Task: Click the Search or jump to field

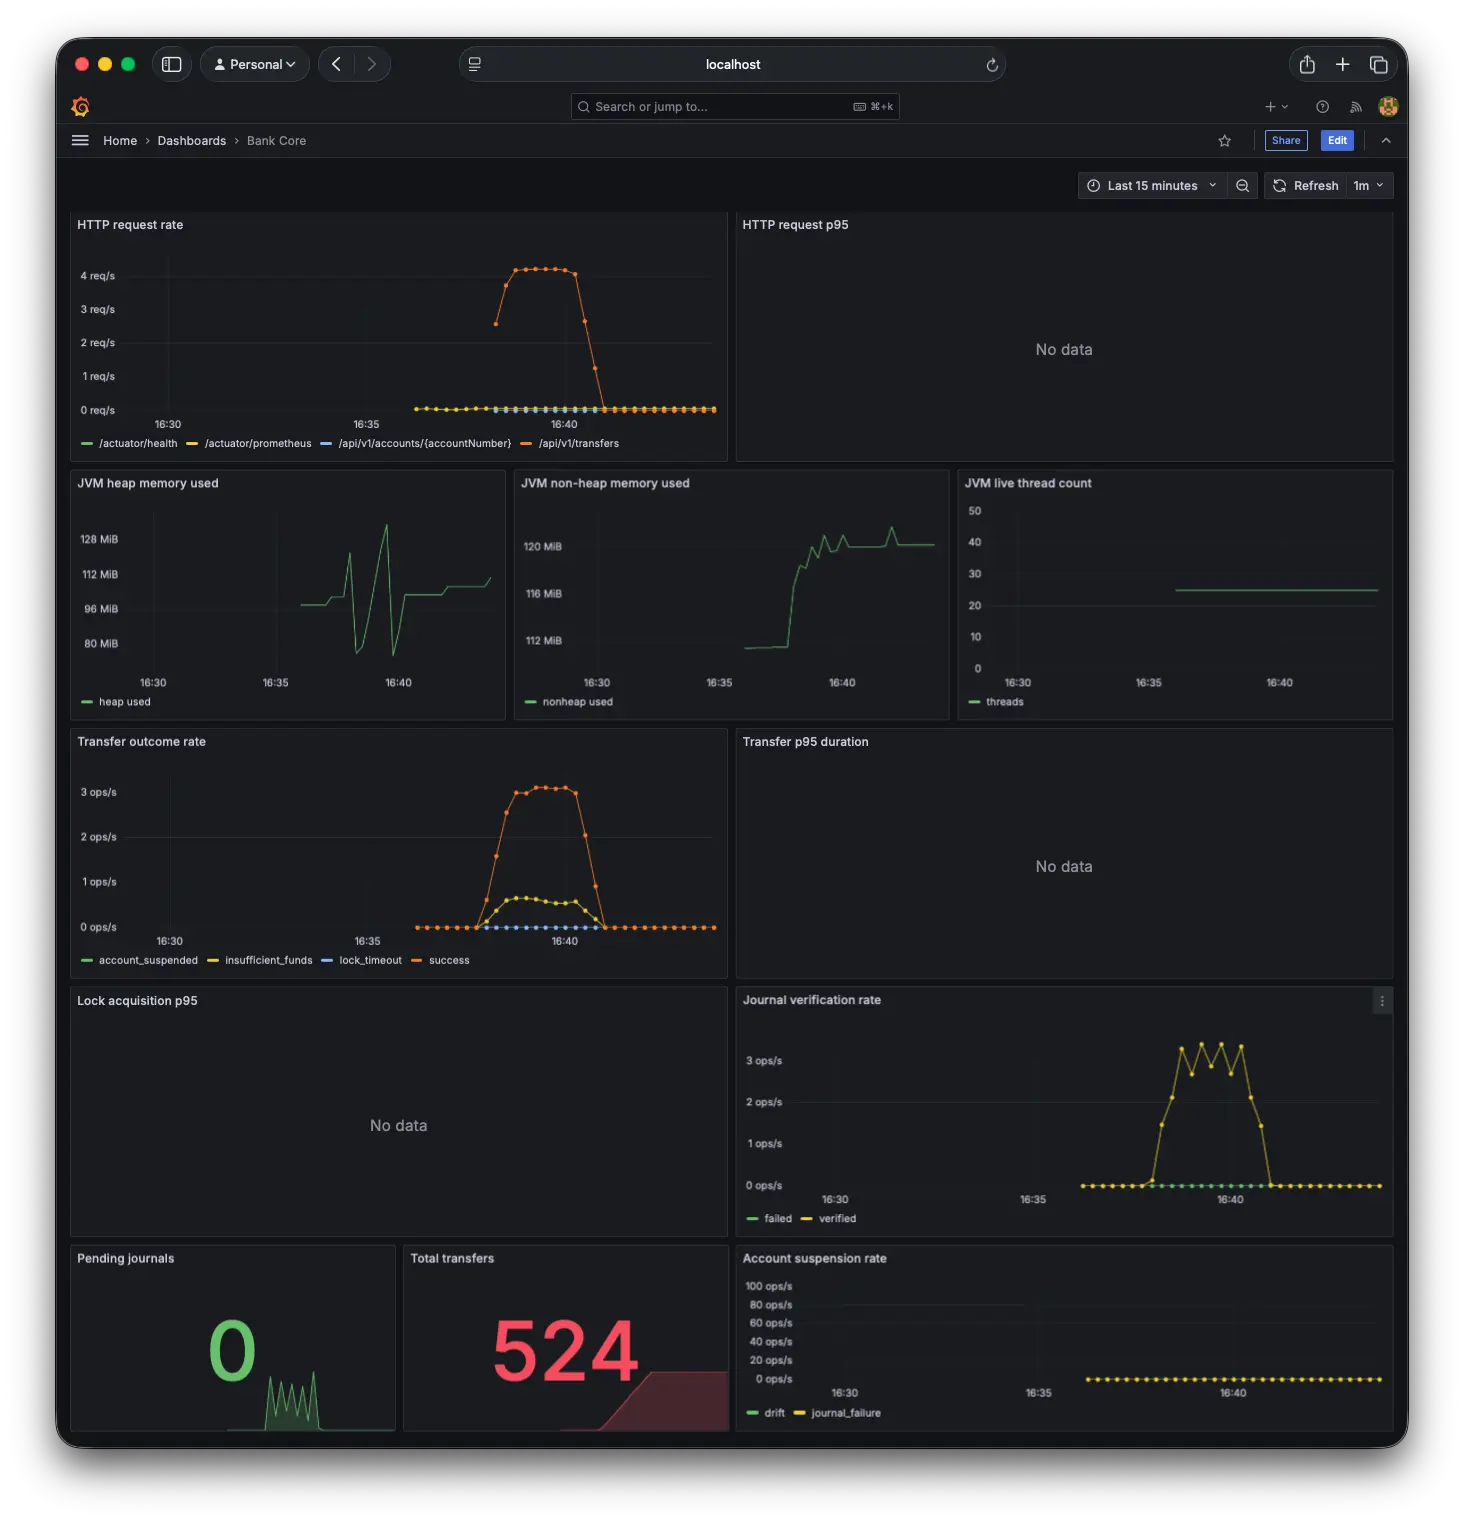Action: tap(735, 107)
